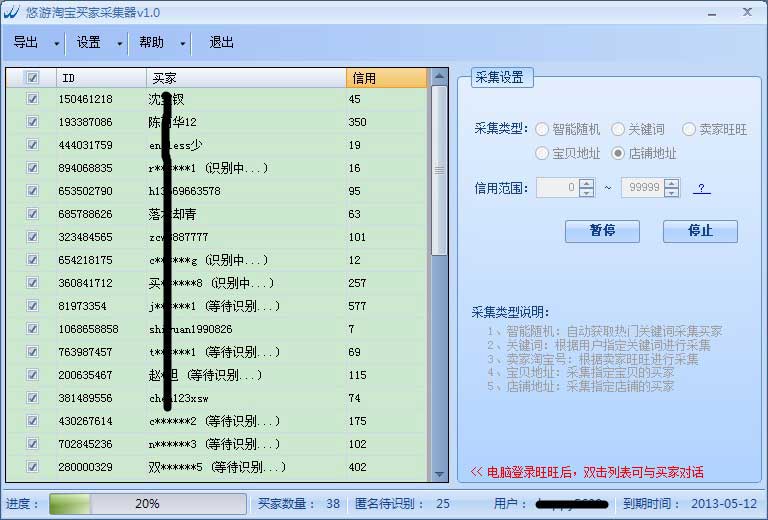Uncheck the row with ID 1068658858

point(32,329)
